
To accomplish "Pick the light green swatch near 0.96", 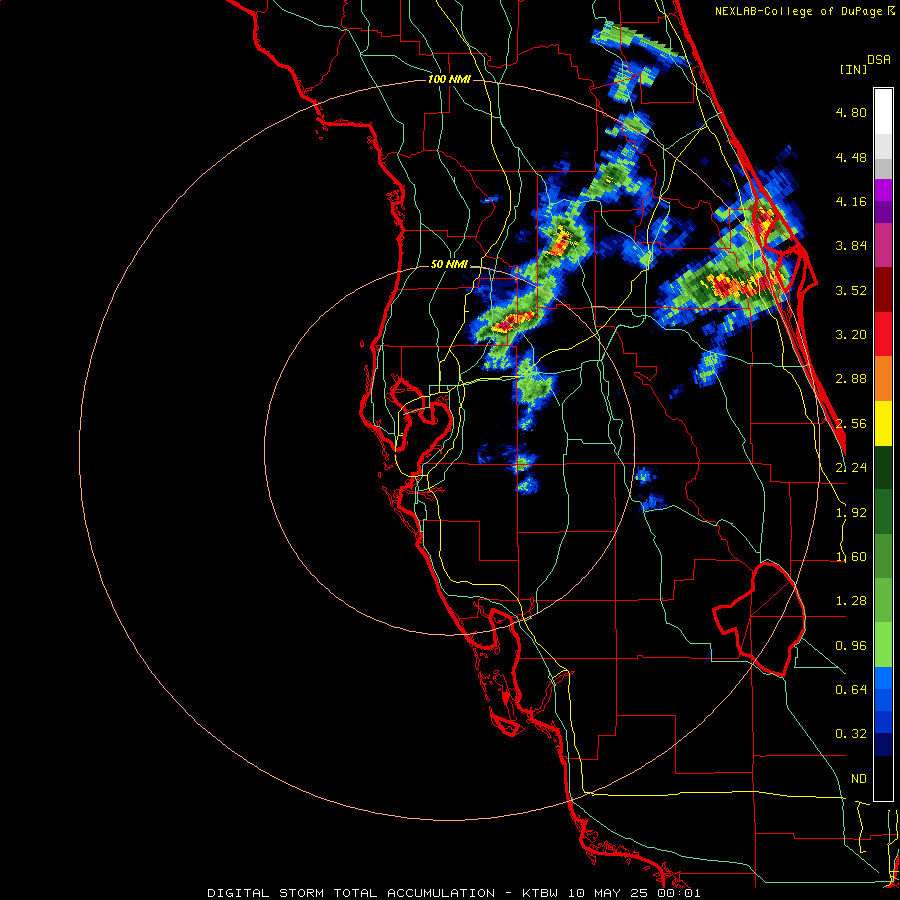I will [x=883, y=645].
